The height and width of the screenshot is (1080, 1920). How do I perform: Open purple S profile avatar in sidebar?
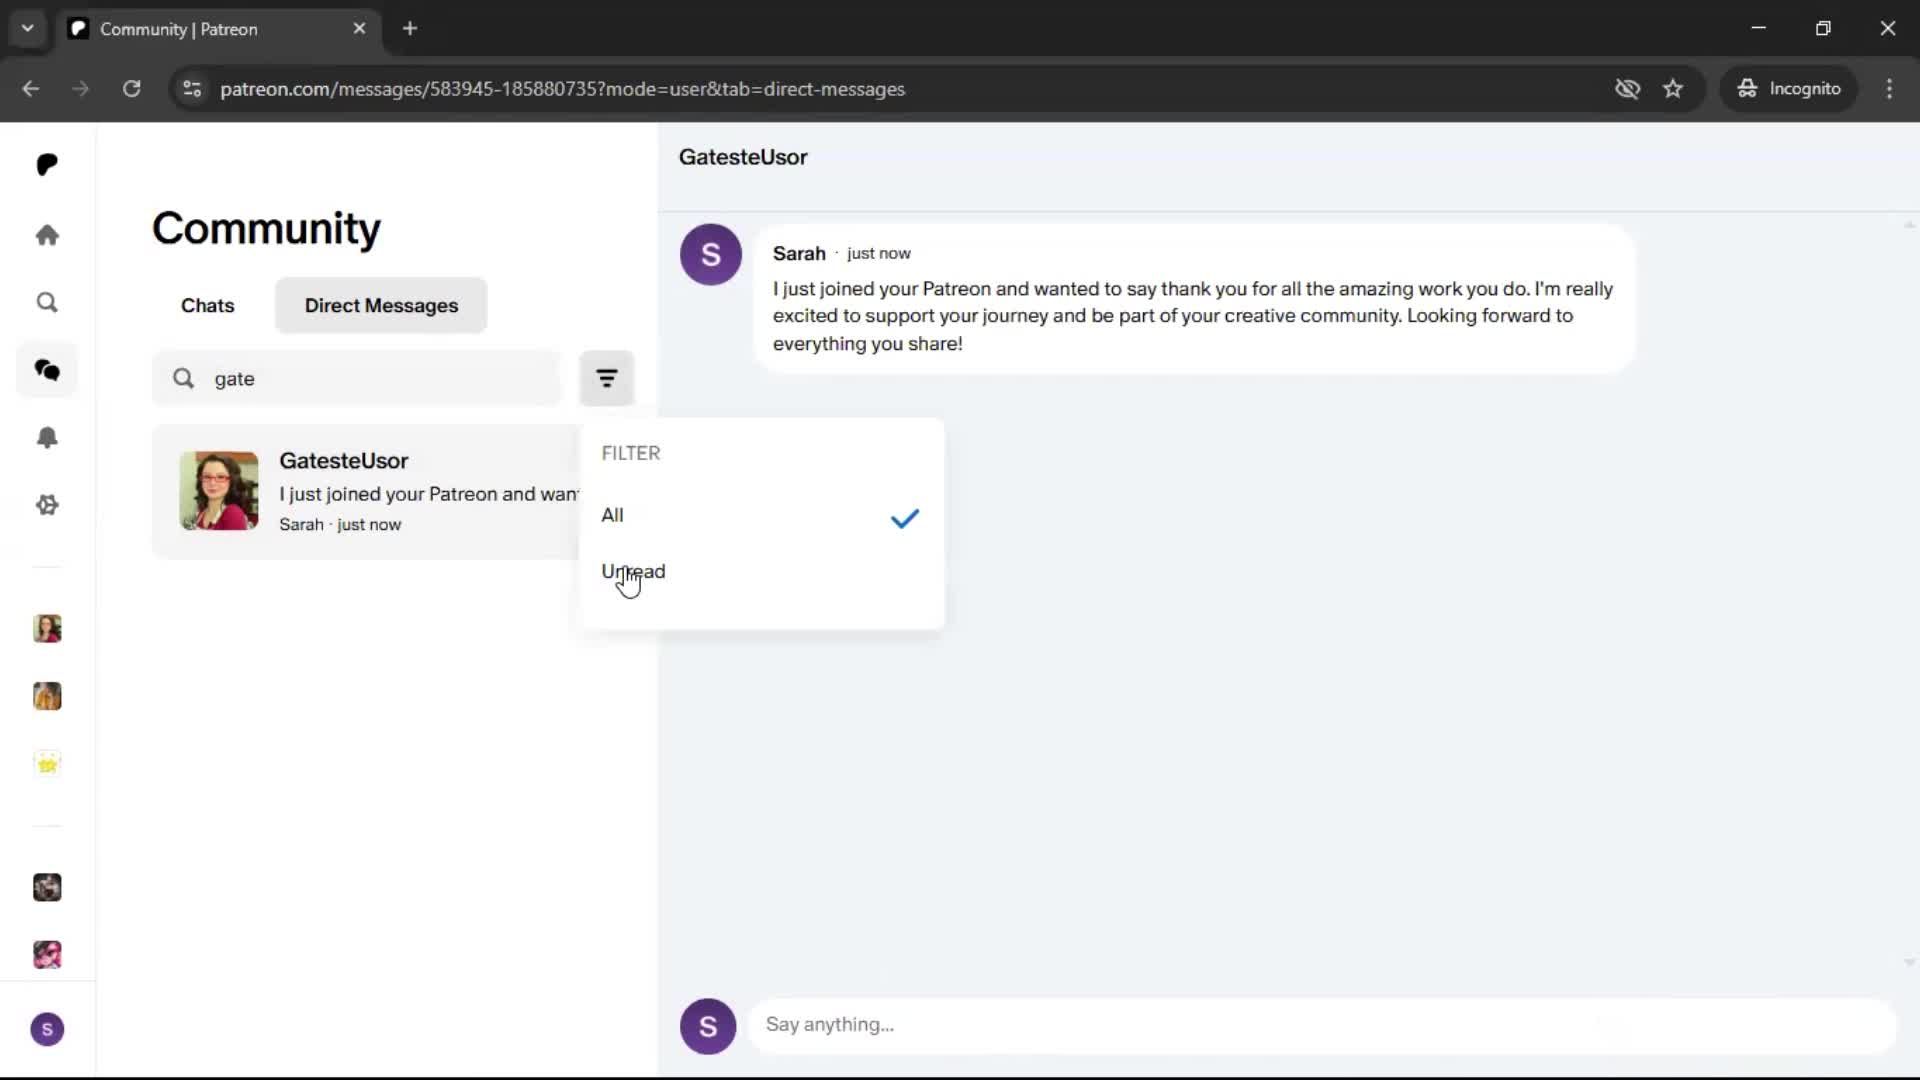[47, 1029]
